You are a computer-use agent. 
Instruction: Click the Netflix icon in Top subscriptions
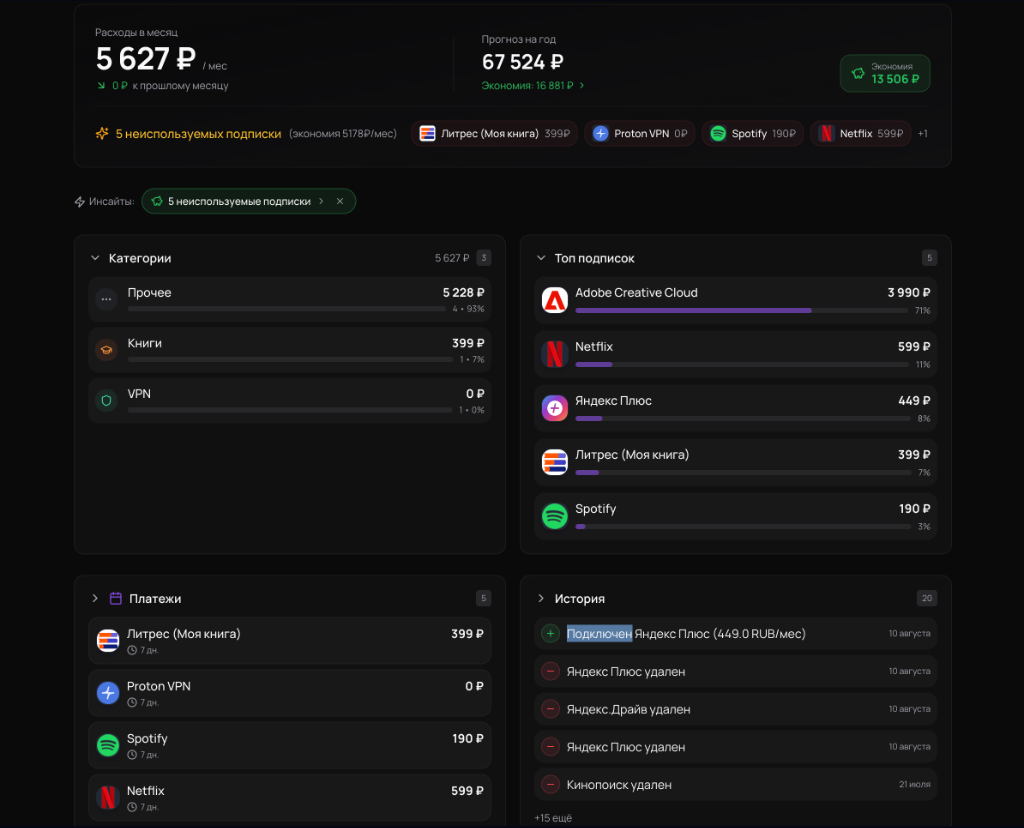click(554, 354)
